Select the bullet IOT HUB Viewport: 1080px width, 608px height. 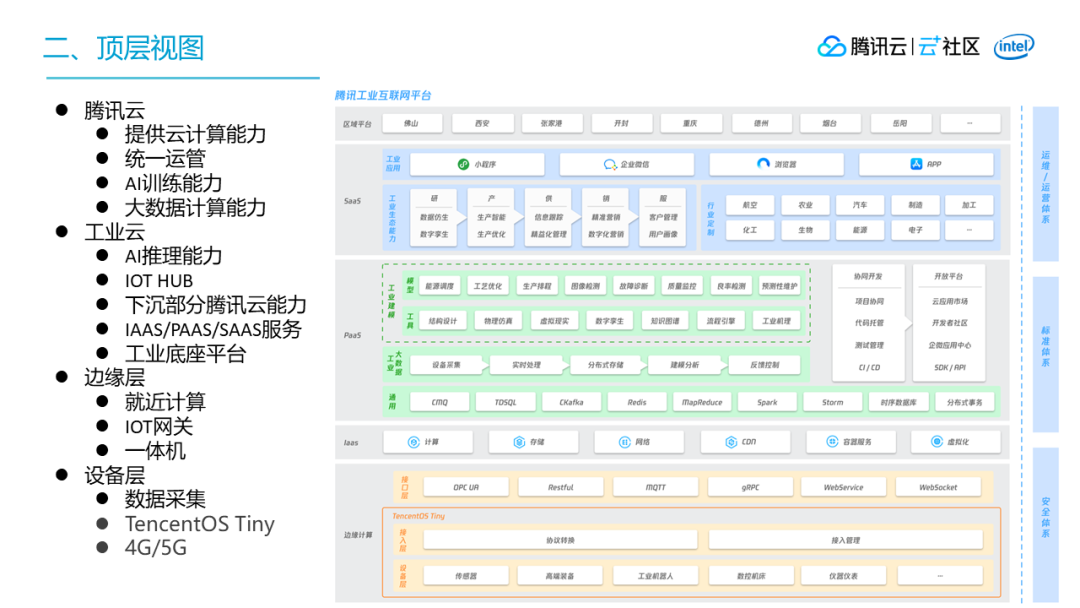[x=158, y=281]
